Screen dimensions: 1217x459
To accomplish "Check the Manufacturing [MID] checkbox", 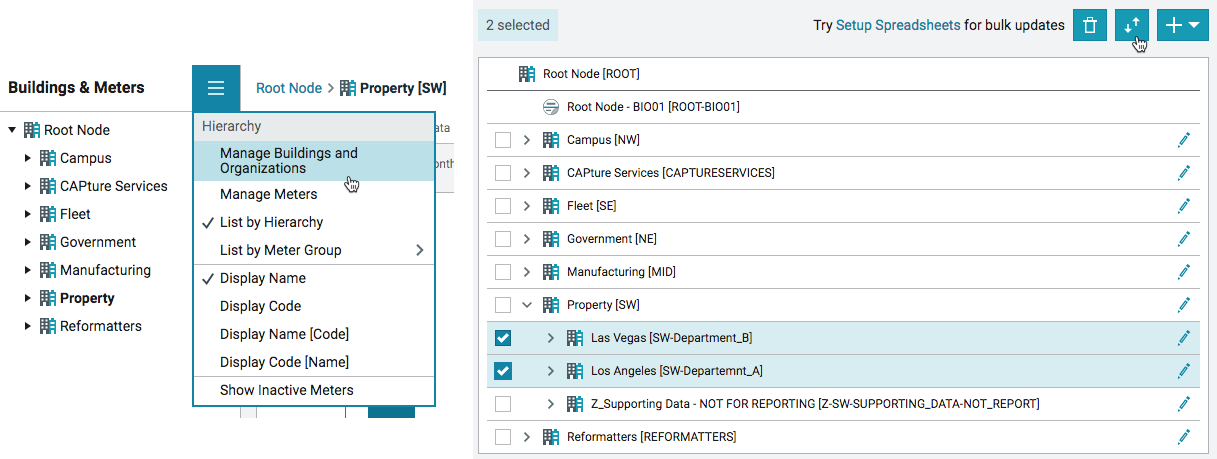I will point(503,272).
